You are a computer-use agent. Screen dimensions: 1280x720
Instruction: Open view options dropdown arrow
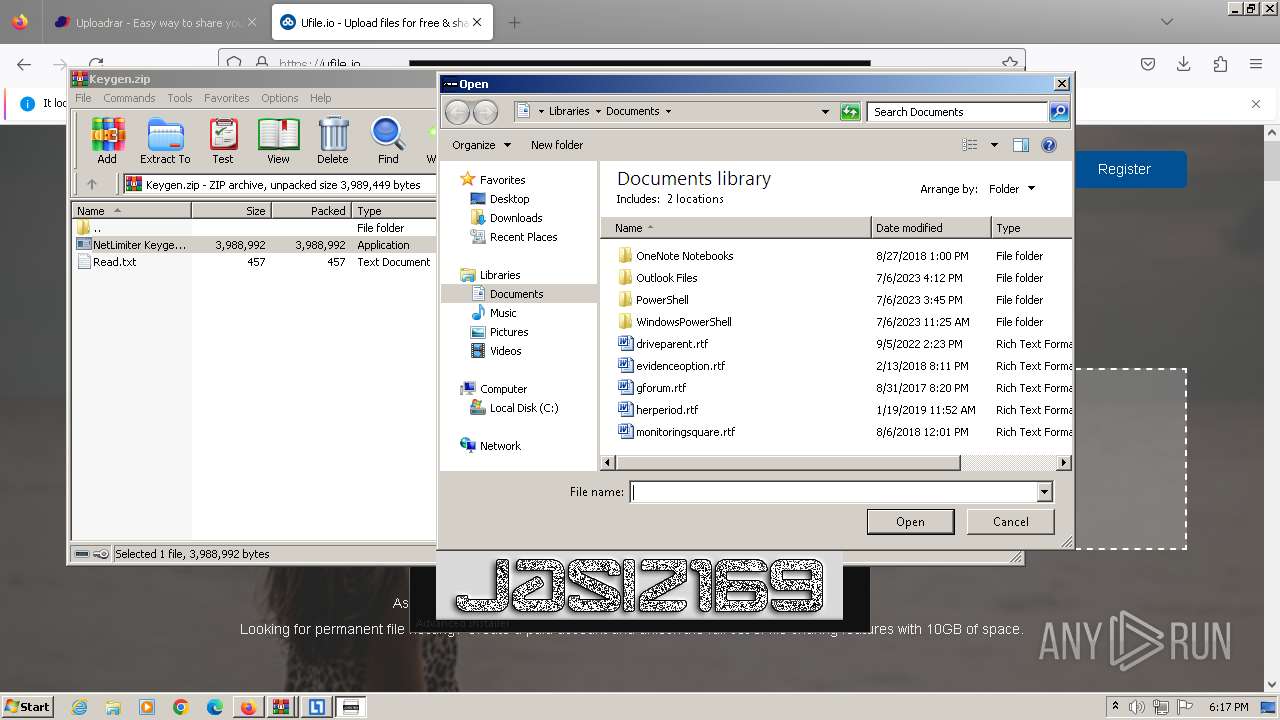994,145
